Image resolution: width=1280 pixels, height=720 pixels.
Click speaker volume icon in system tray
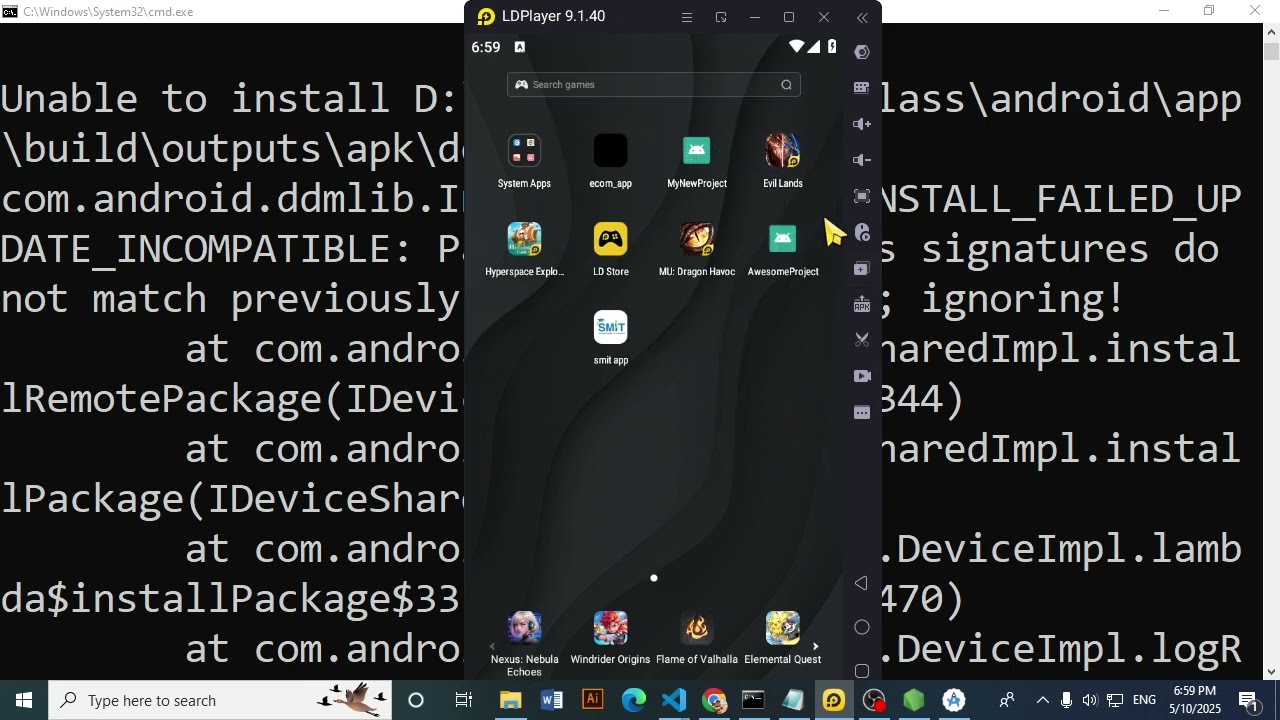[1090, 700]
